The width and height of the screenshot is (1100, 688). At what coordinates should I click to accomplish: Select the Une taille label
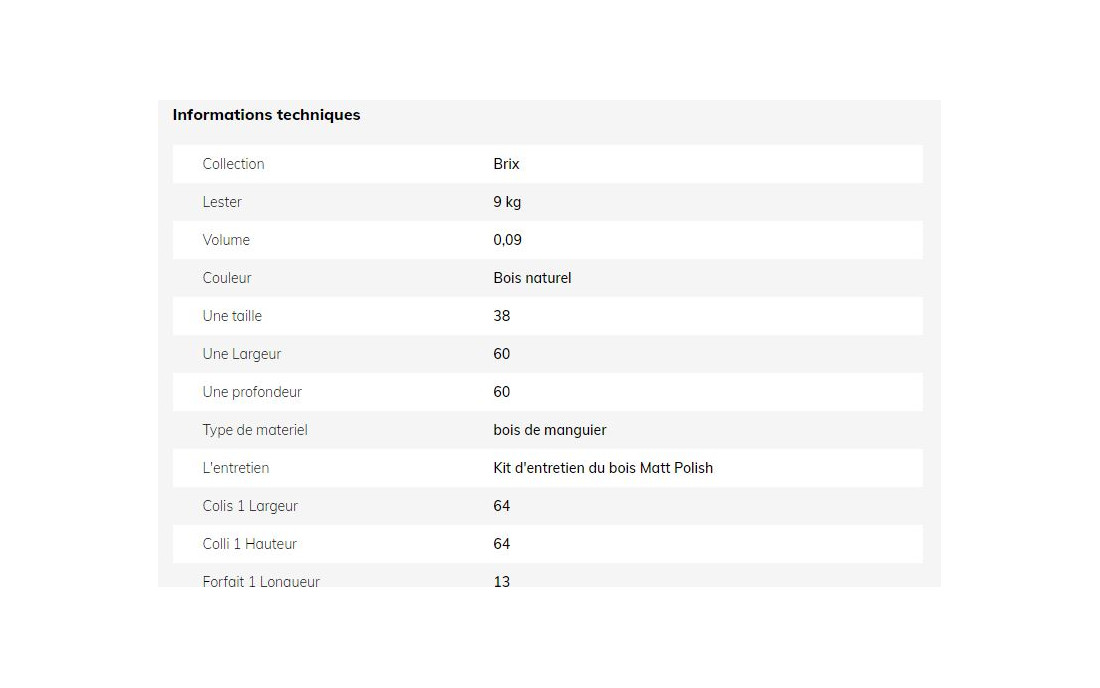232,316
